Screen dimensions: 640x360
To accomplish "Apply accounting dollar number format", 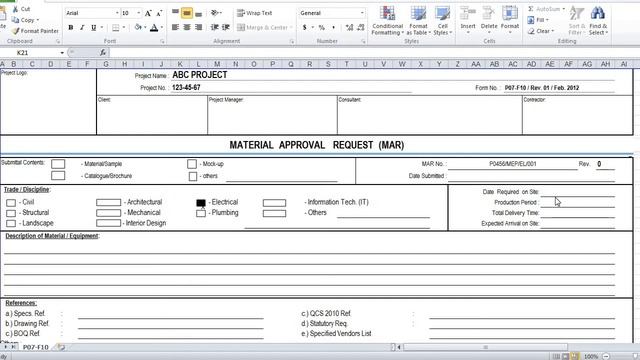I will click(x=304, y=27).
